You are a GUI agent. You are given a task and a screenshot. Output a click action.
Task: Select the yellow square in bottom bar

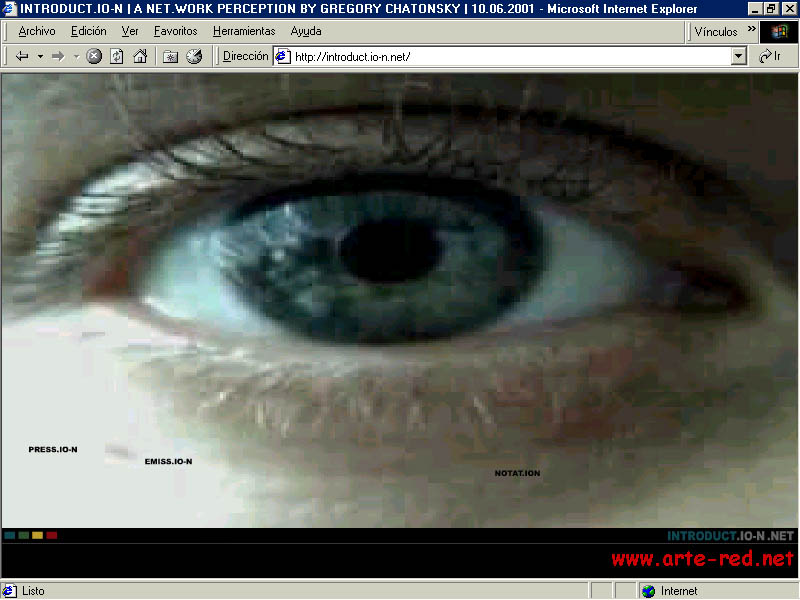(x=38, y=535)
